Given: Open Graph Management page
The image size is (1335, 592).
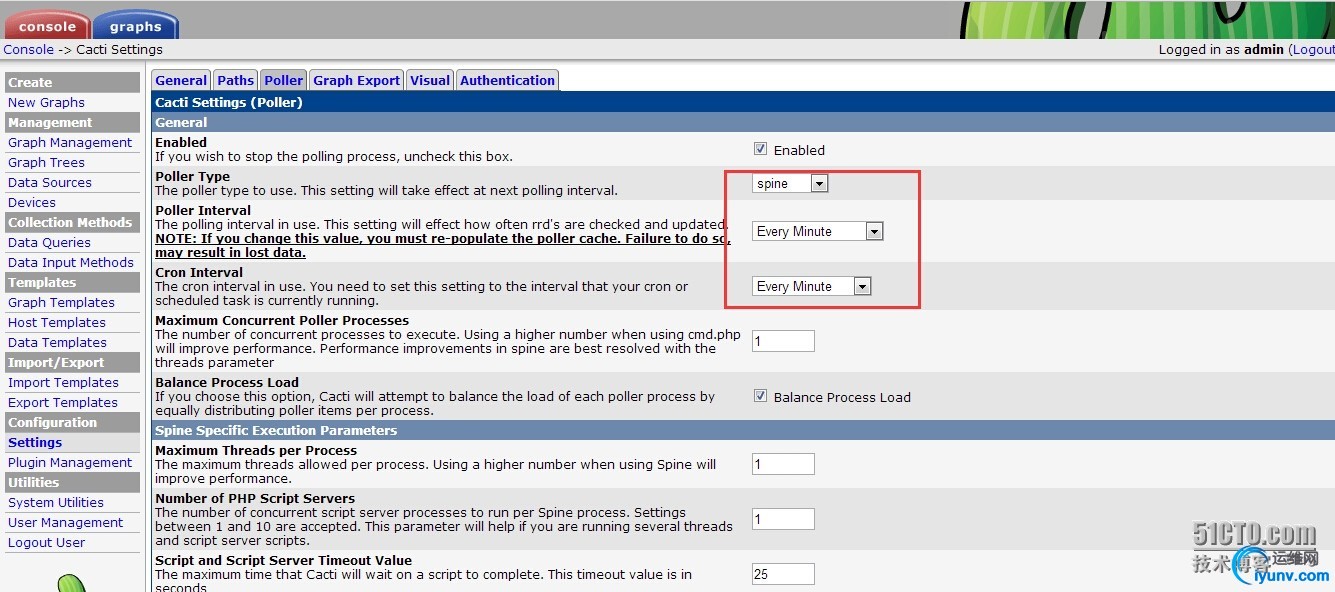Looking at the screenshot, I should [x=70, y=142].
